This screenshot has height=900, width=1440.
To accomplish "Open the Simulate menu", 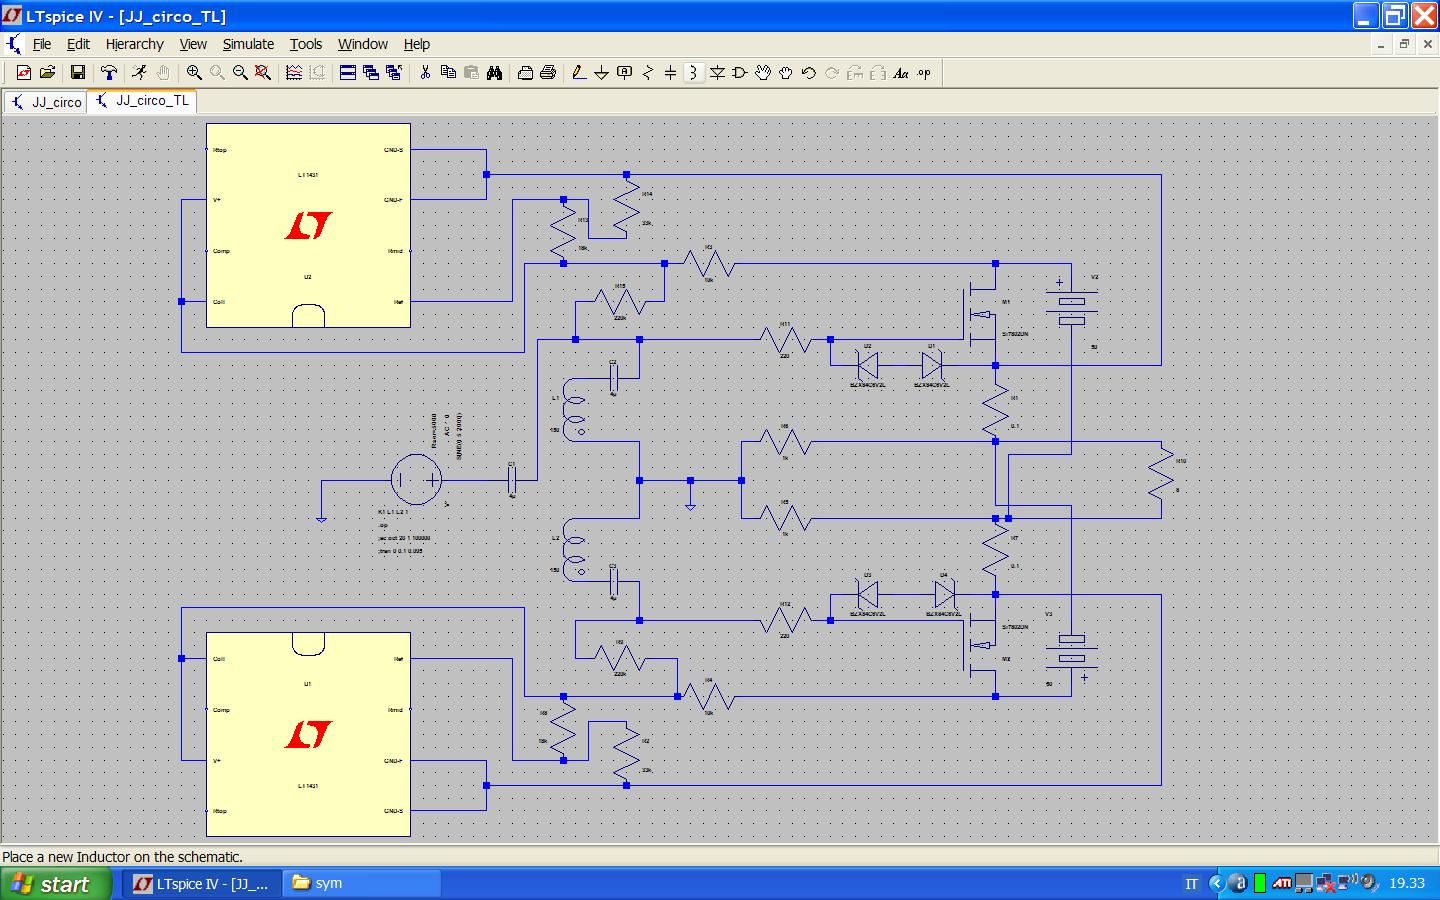I will click(248, 44).
